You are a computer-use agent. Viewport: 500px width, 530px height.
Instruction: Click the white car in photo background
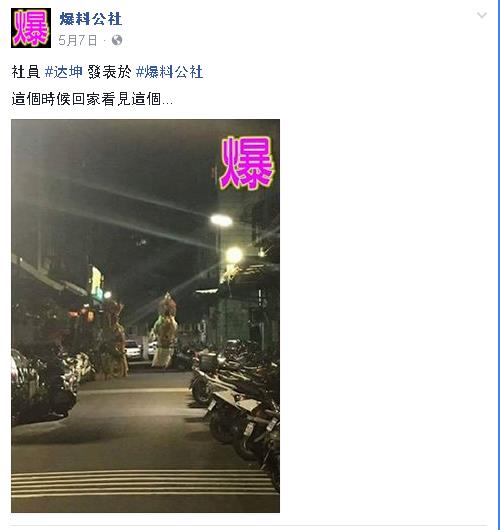coord(133,350)
